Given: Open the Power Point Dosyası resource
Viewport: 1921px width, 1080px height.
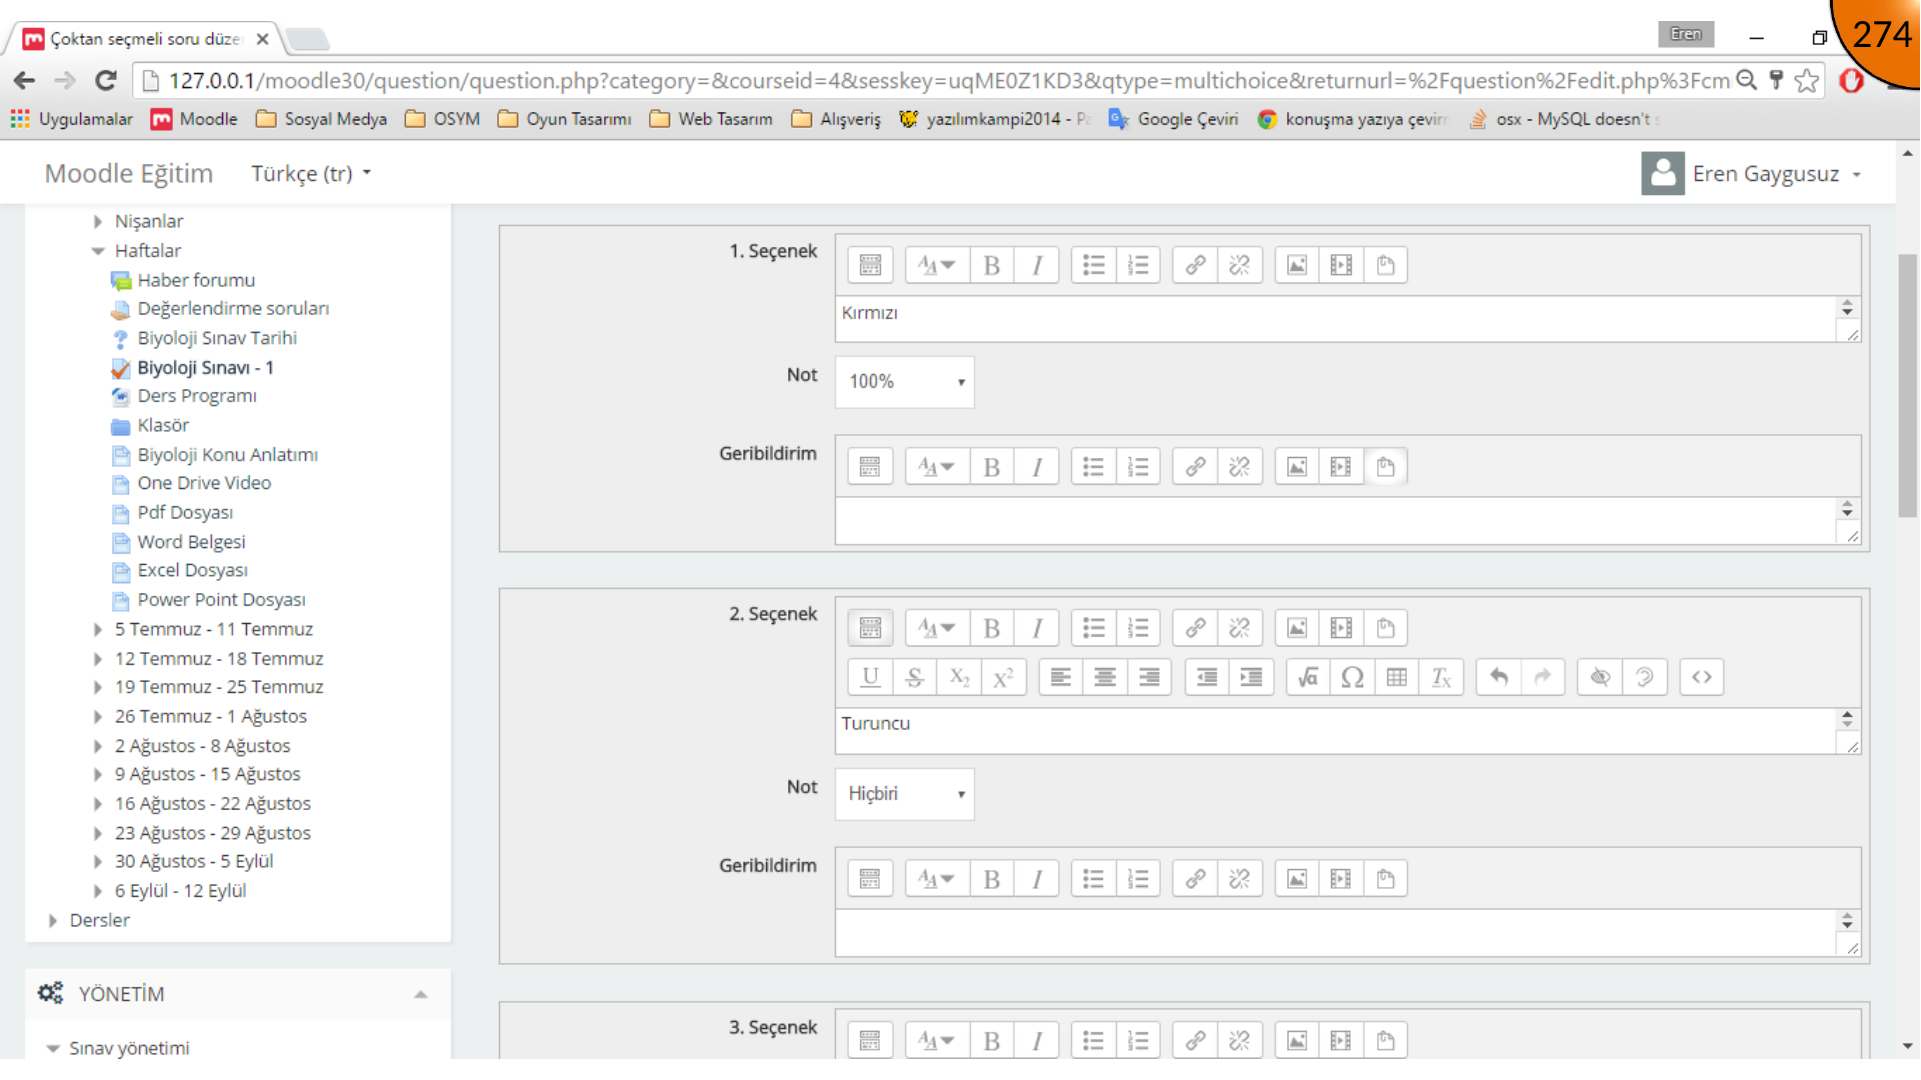Looking at the screenshot, I should point(221,600).
